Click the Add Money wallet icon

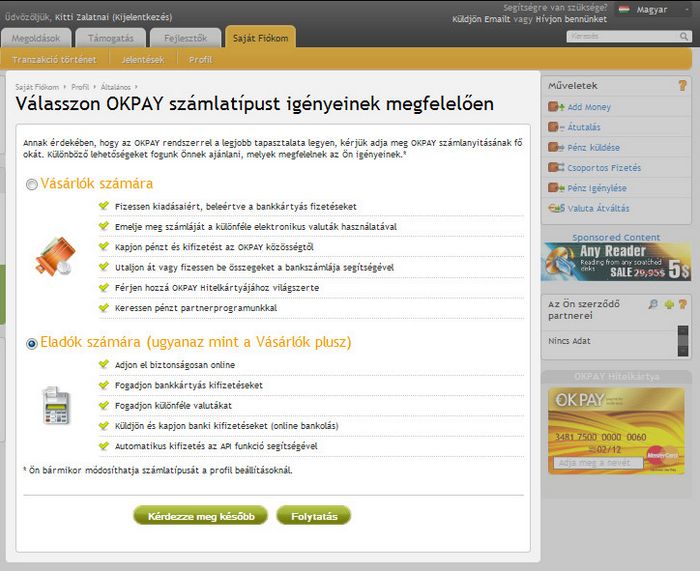(x=556, y=107)
